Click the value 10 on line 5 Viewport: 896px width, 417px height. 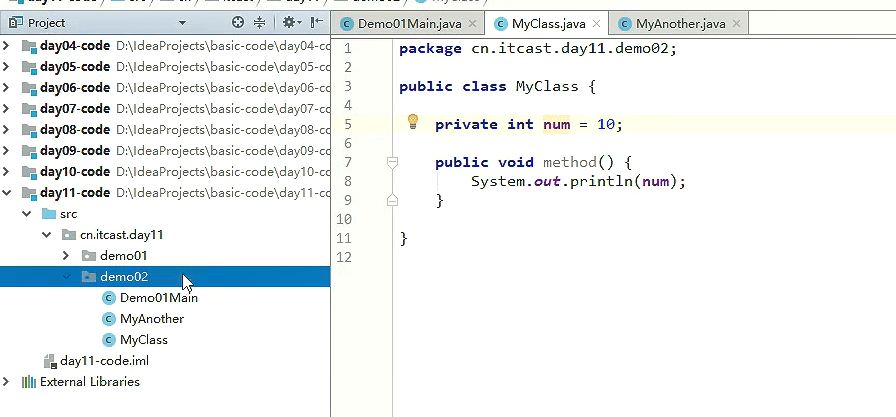tap(606, 125)
